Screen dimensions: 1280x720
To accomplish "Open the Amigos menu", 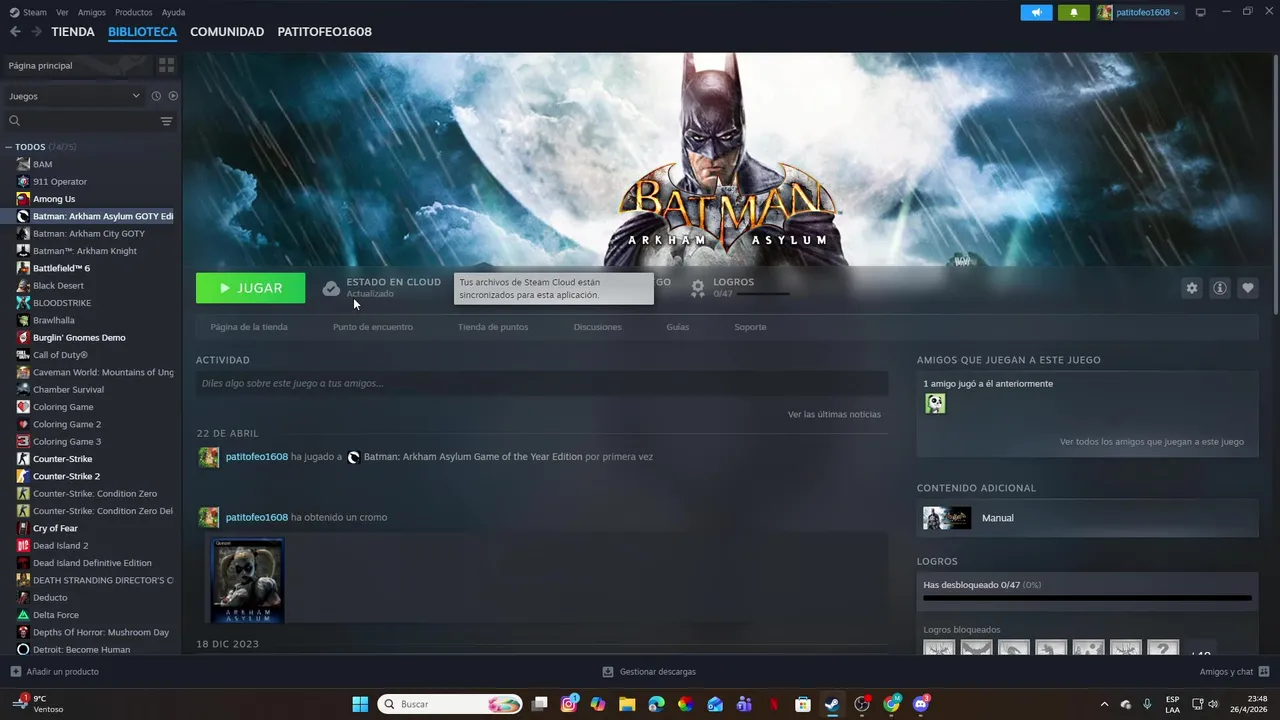I will coord(92,12).
